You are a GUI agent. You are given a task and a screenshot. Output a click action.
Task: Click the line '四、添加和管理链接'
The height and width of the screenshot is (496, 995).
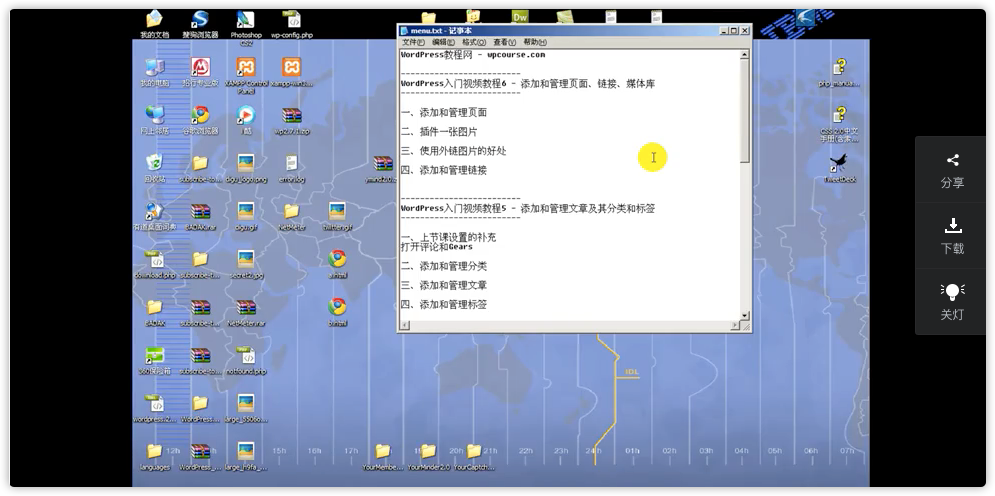pyautogui.click(x=444, y=170)
